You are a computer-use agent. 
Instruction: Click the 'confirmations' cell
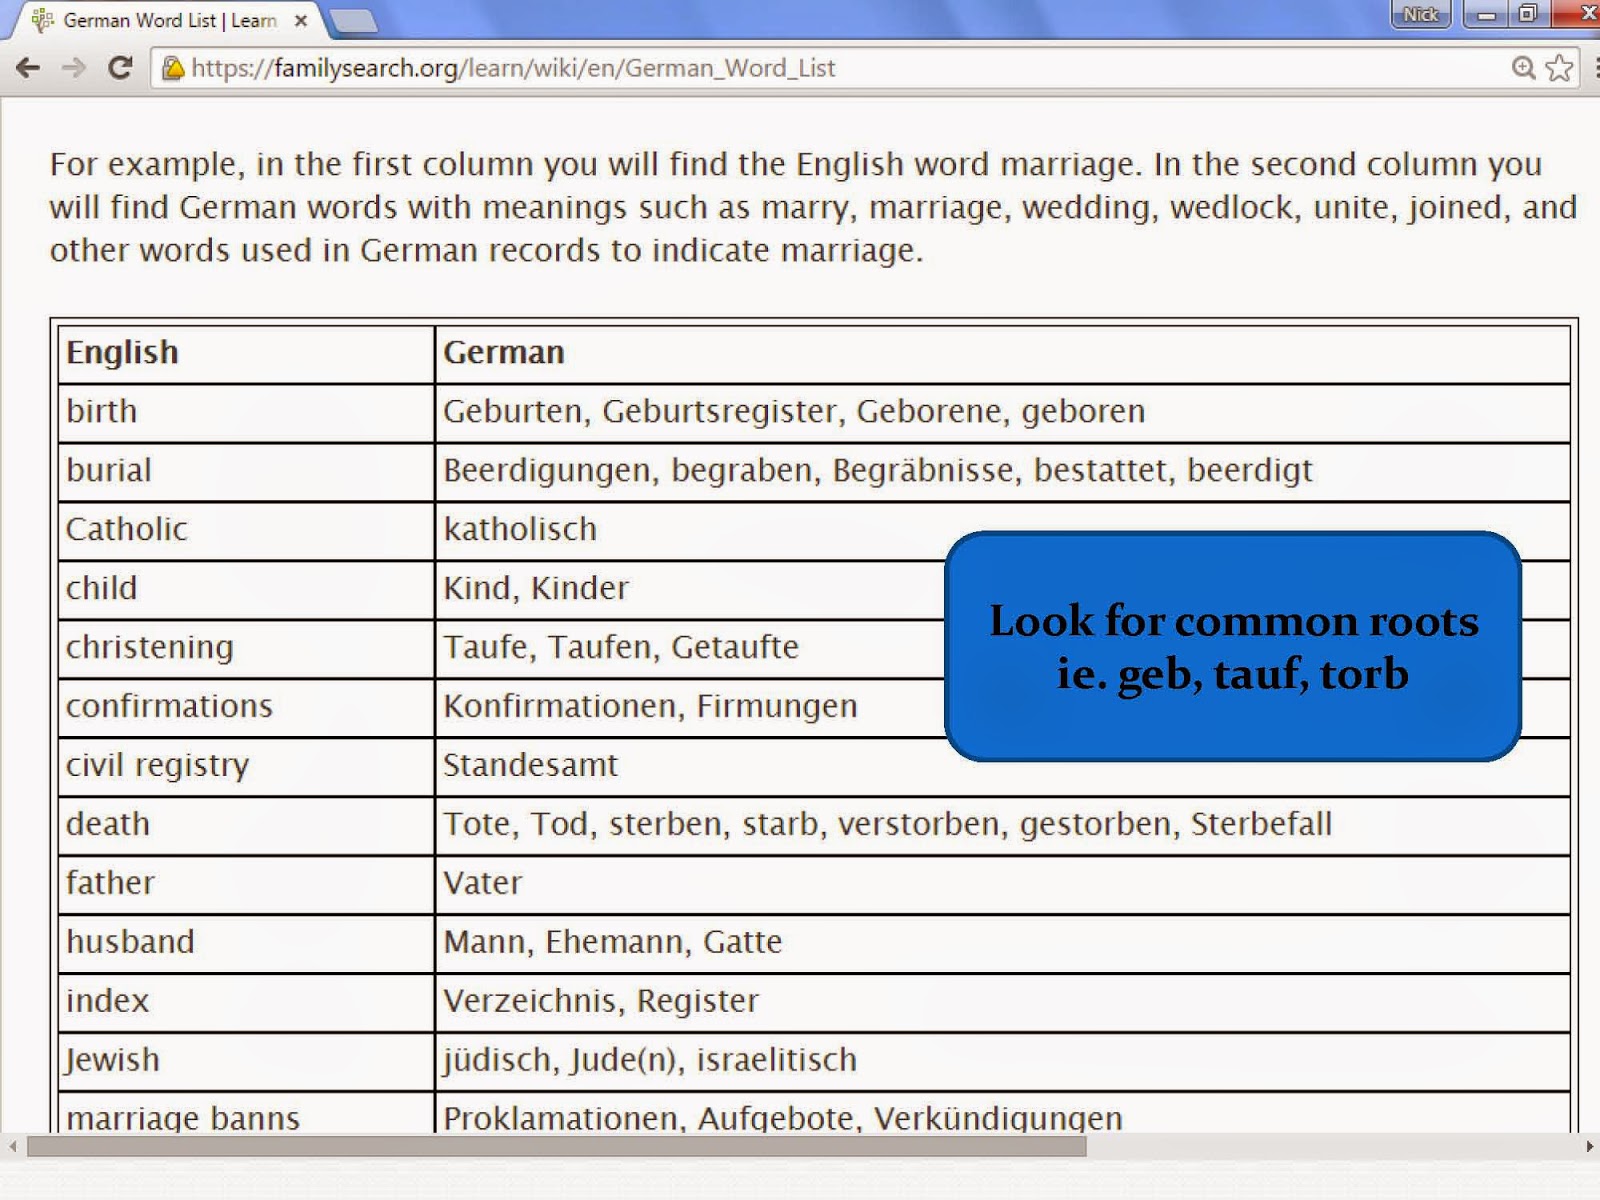[x=246, y=708]
